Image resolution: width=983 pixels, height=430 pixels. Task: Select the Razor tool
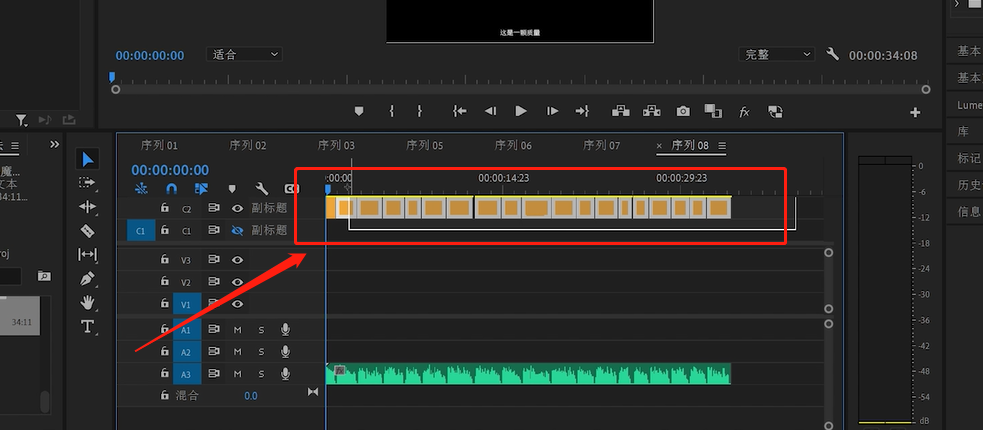point(87,230)
